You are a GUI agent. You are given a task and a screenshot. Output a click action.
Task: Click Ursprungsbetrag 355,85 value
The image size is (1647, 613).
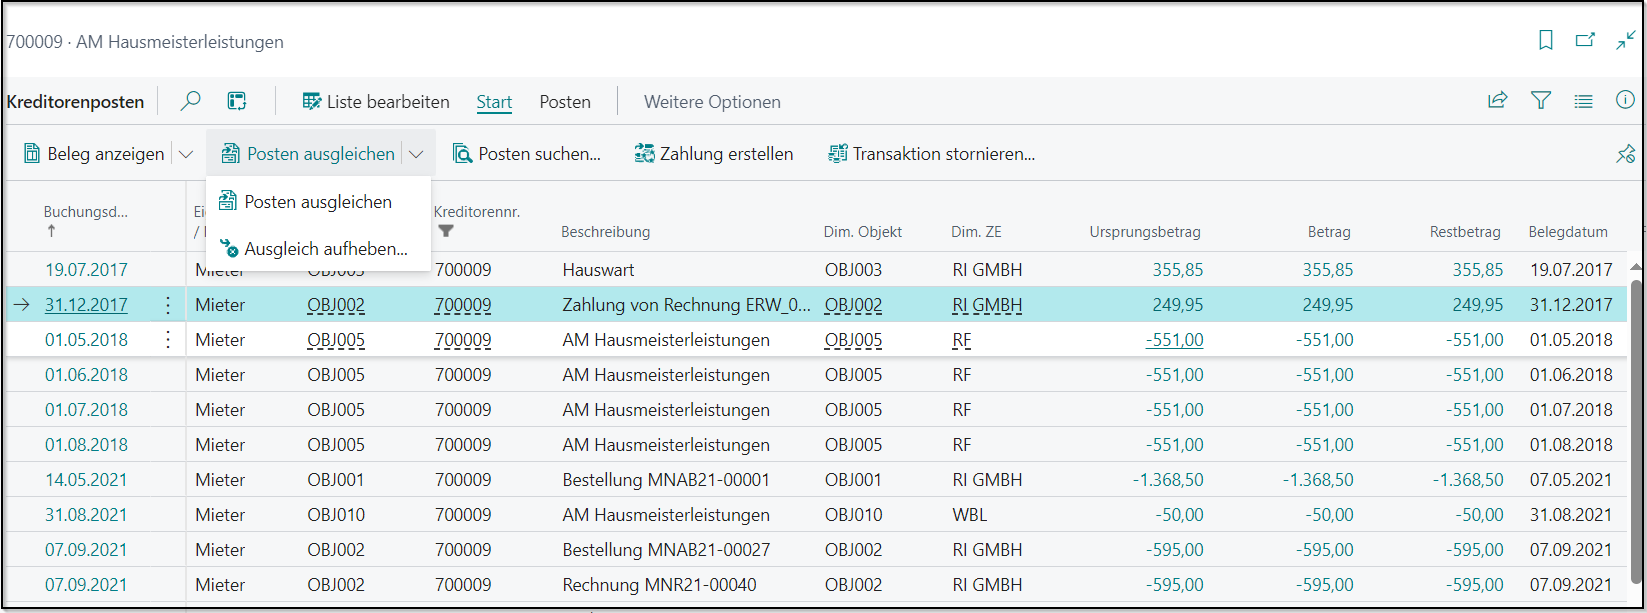[x=1178, y=270]
